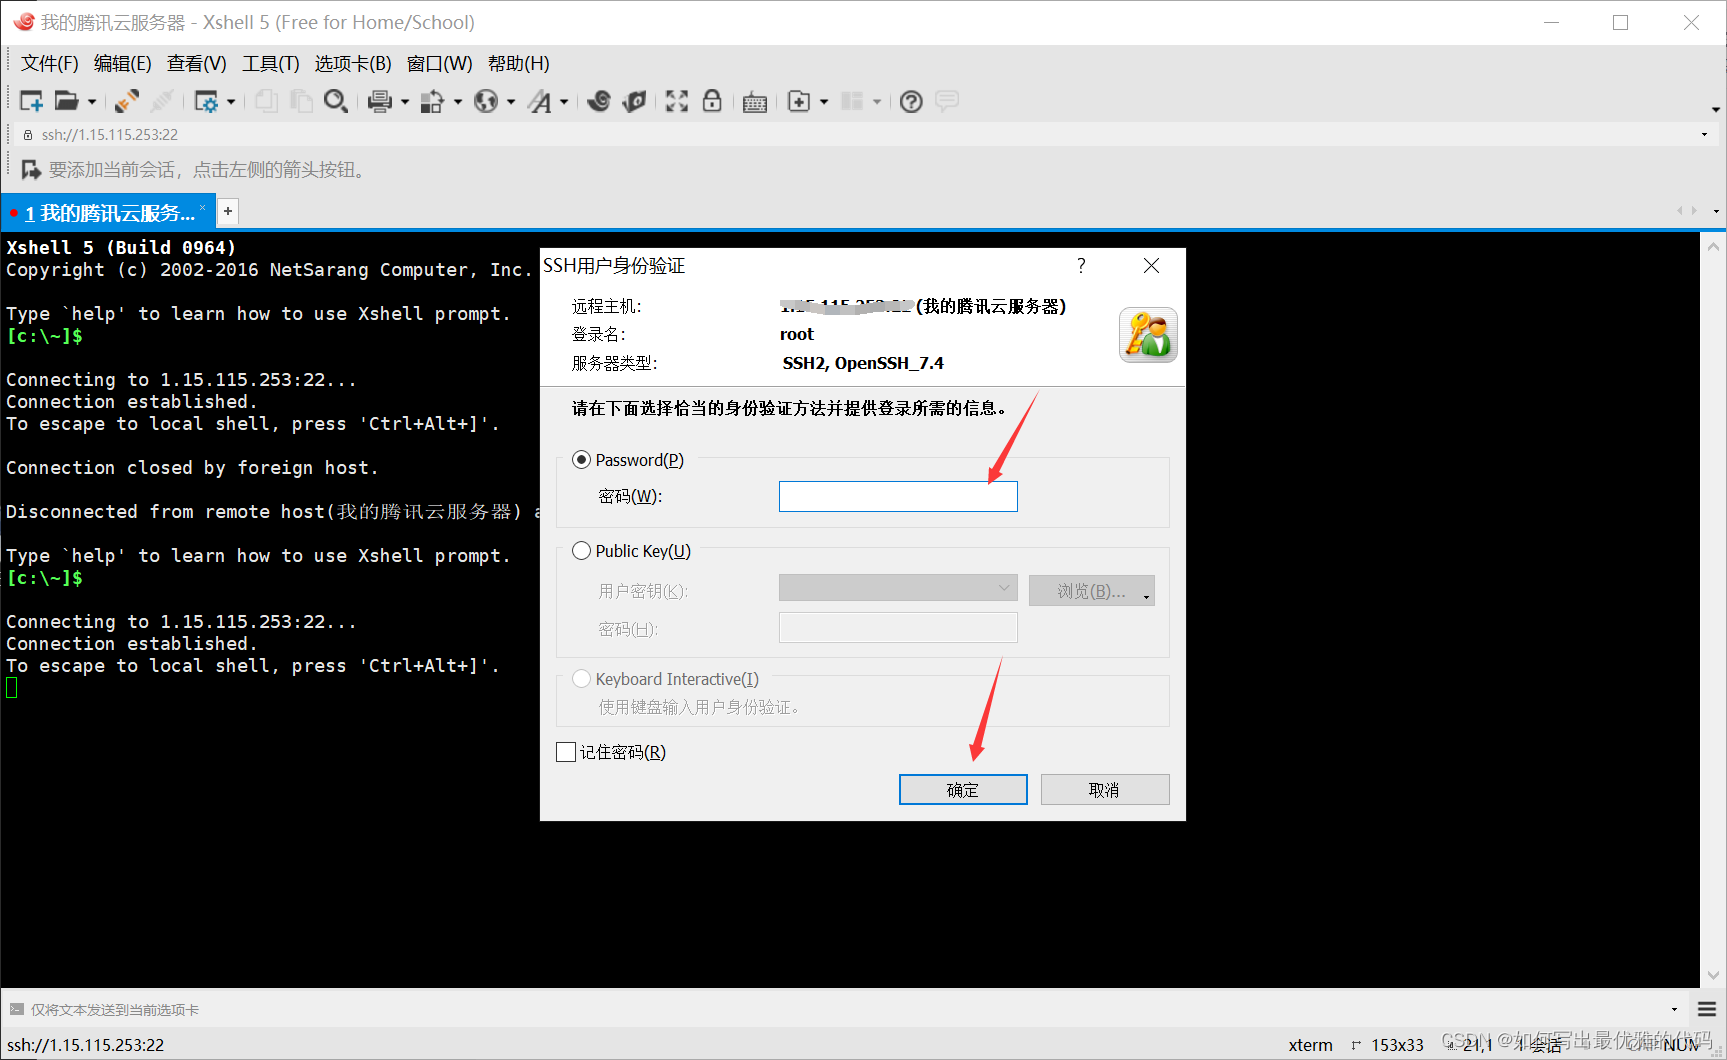The image size is (1727, 1060).
Task: Click terminal scrollbar up arrow
Action: [1713, 246]
